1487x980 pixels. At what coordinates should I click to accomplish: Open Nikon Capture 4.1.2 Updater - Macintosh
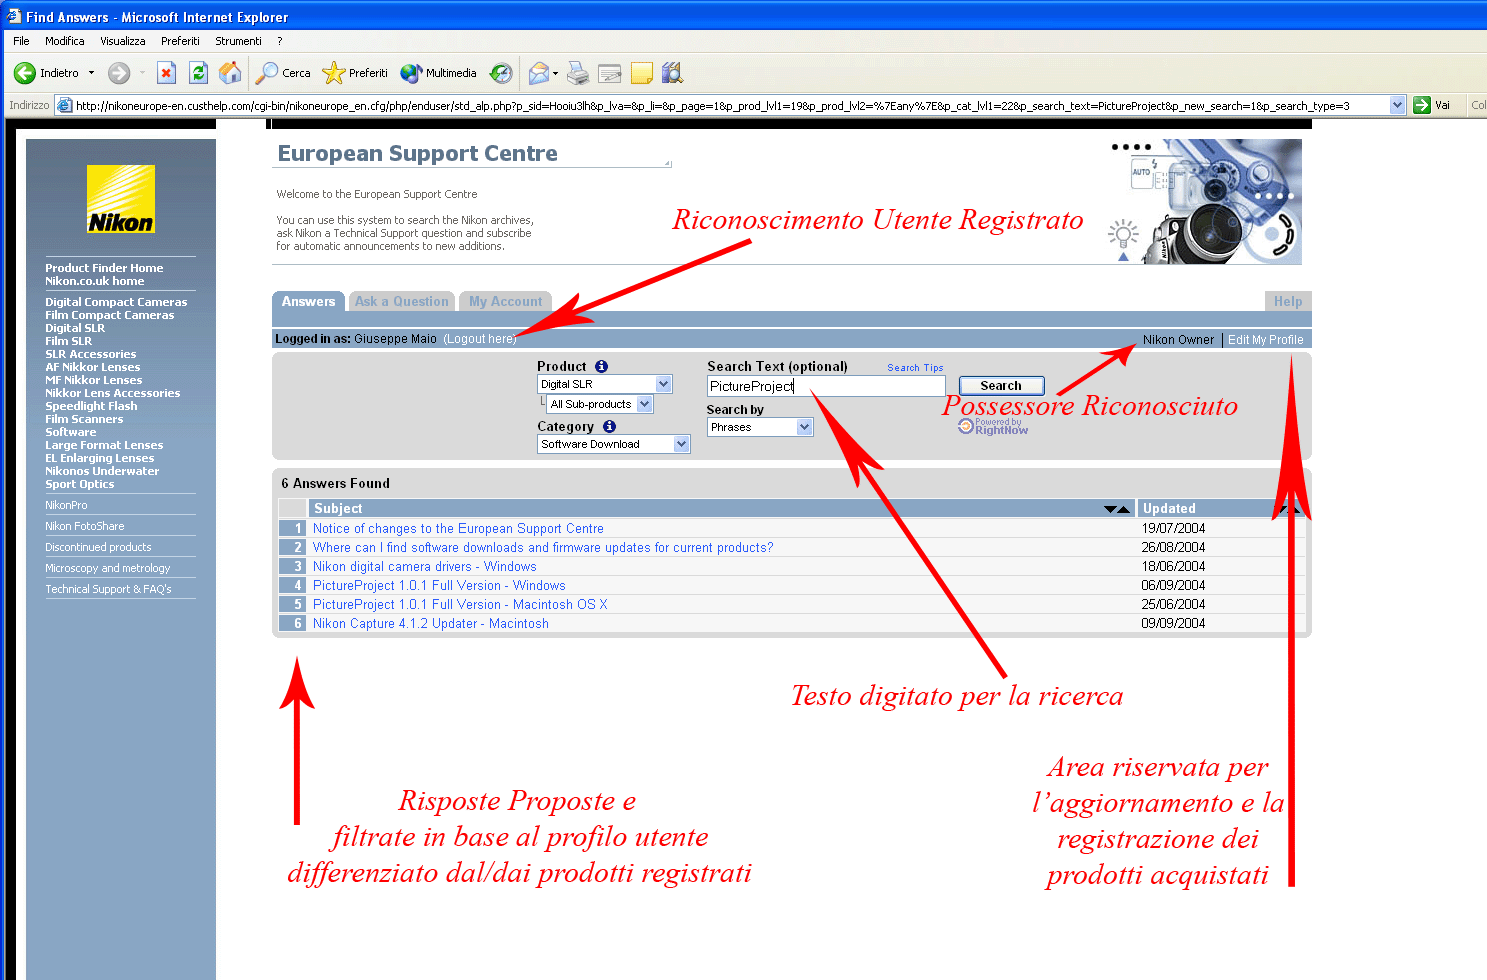(431, 623)
